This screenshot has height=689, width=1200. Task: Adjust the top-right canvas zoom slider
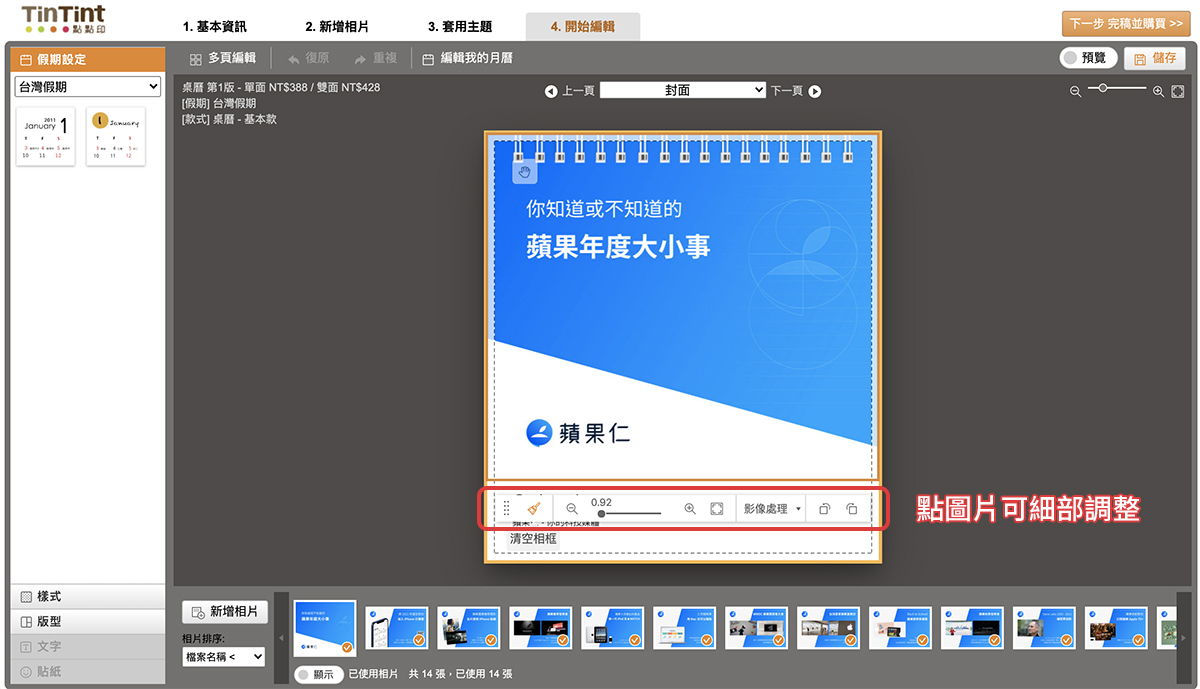click(1117, 89)
